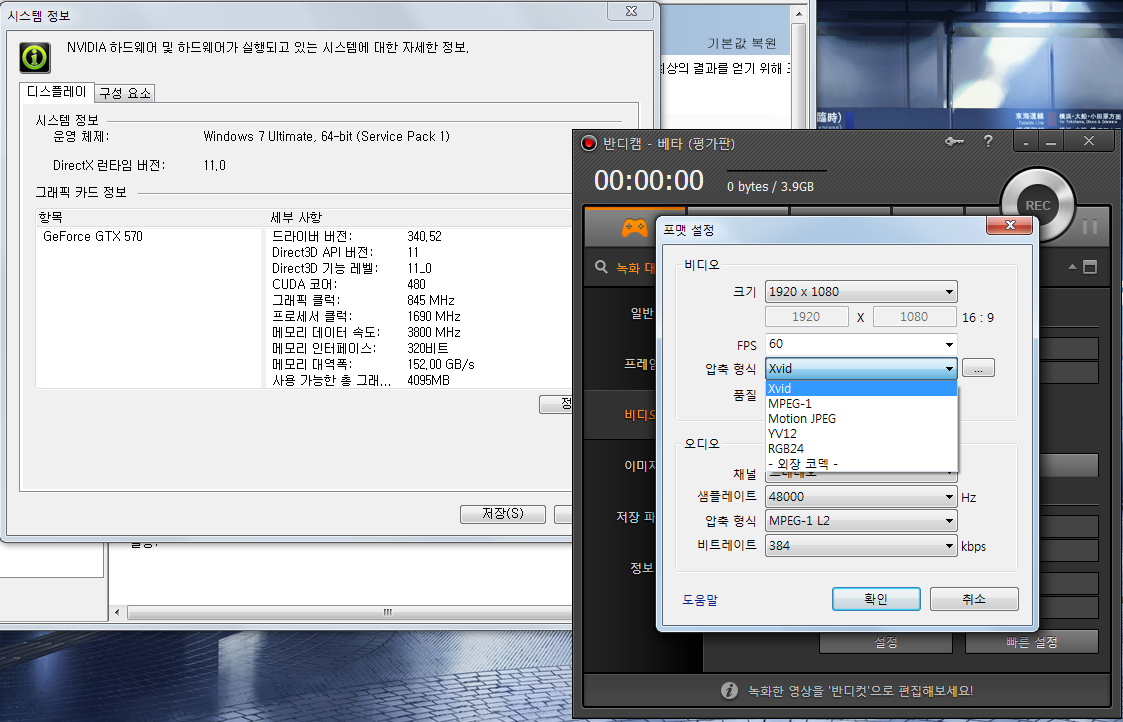Click the vertical scrollbar up arrow
Image resolution: width=1123 pixels, height=722 pixels.
799,13
